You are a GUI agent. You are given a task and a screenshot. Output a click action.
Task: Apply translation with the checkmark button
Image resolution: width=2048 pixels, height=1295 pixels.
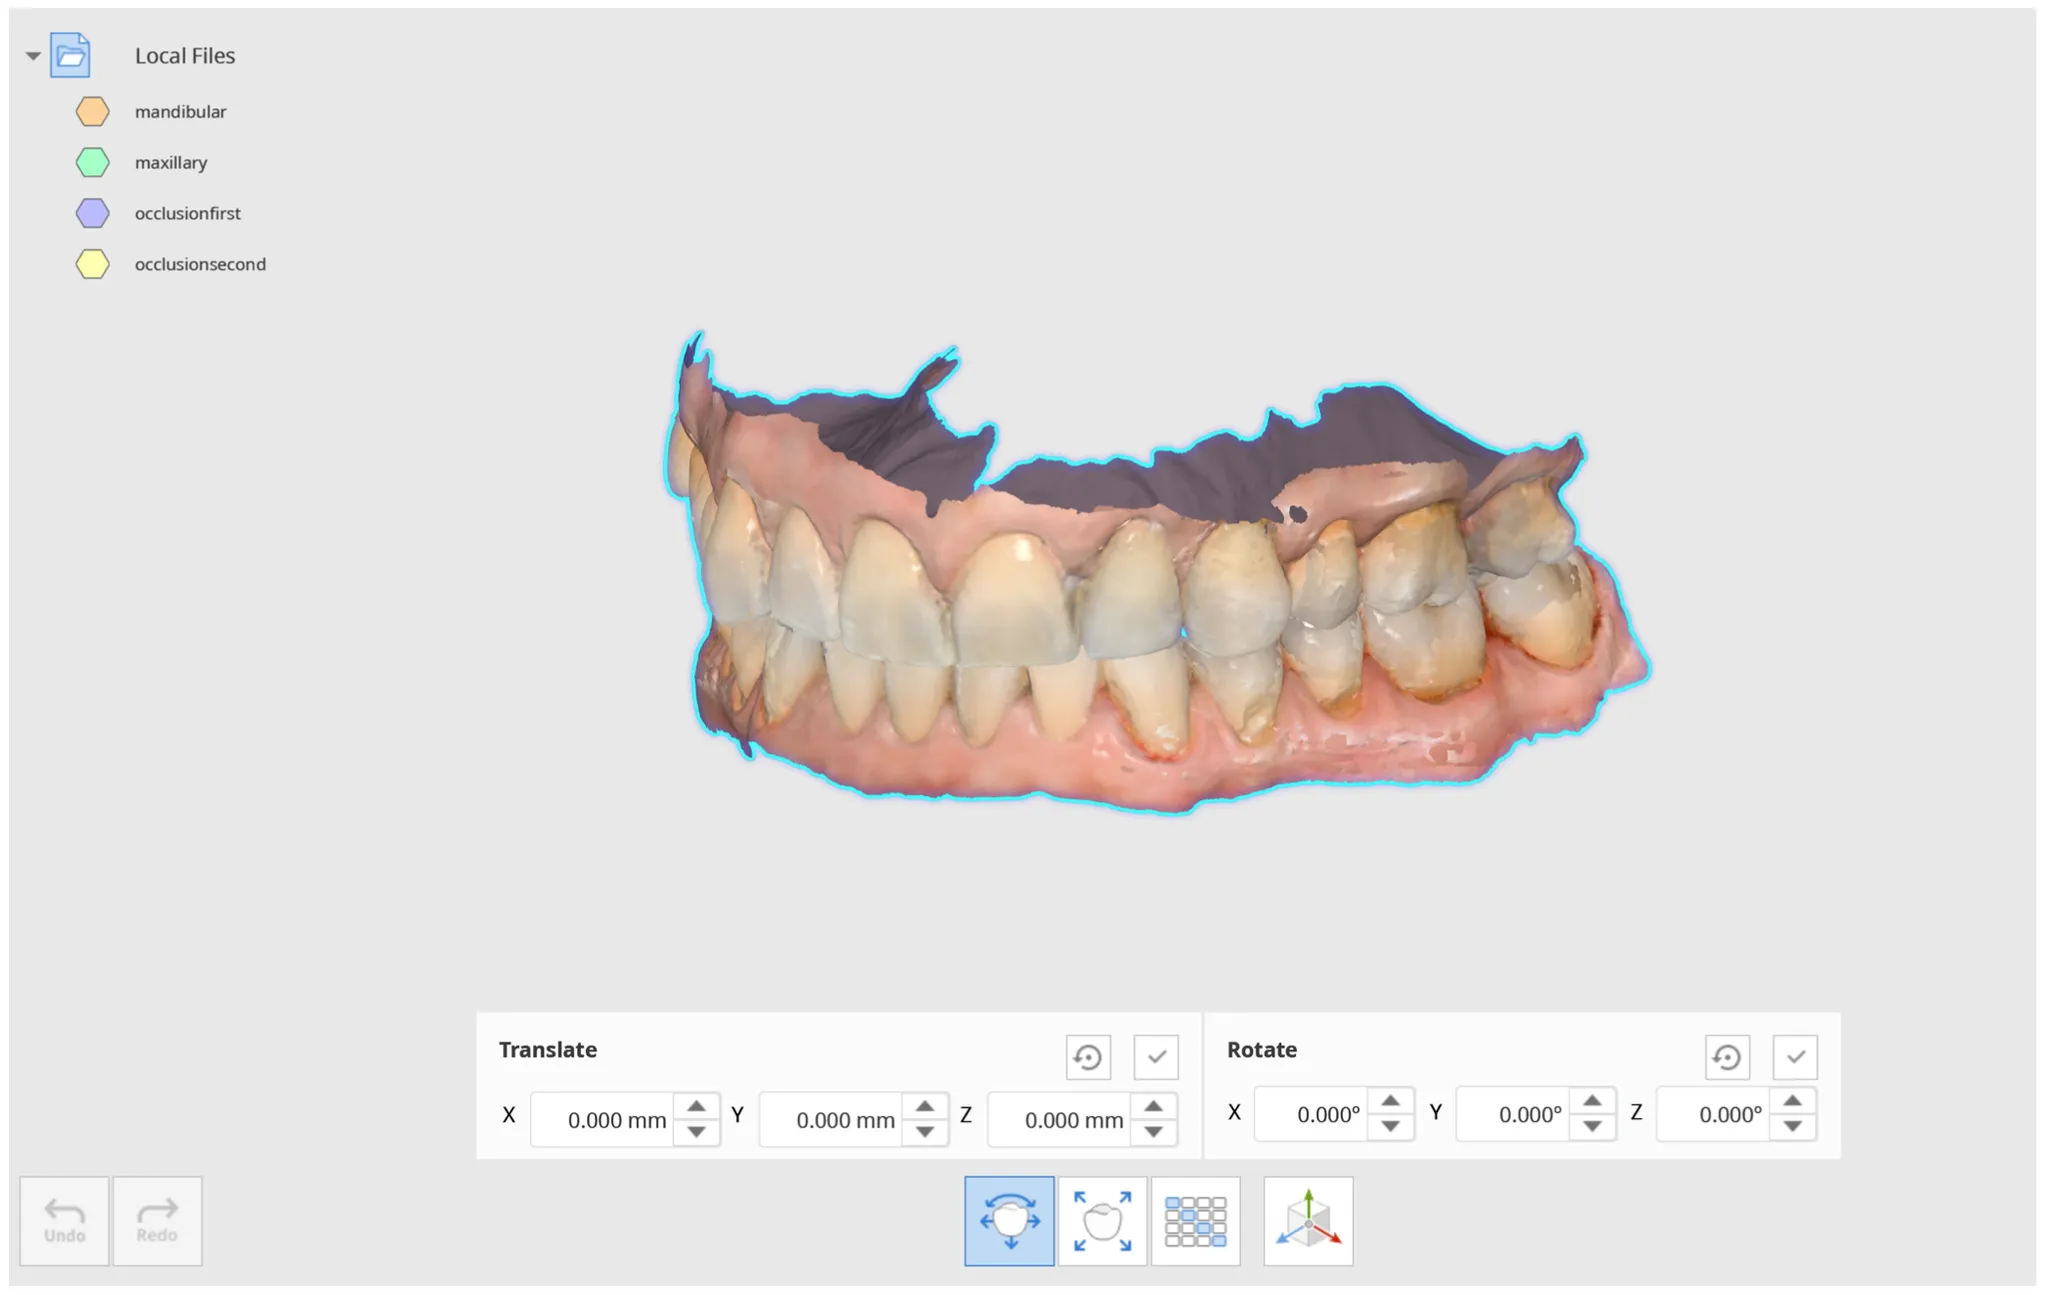(1156, 1057)
